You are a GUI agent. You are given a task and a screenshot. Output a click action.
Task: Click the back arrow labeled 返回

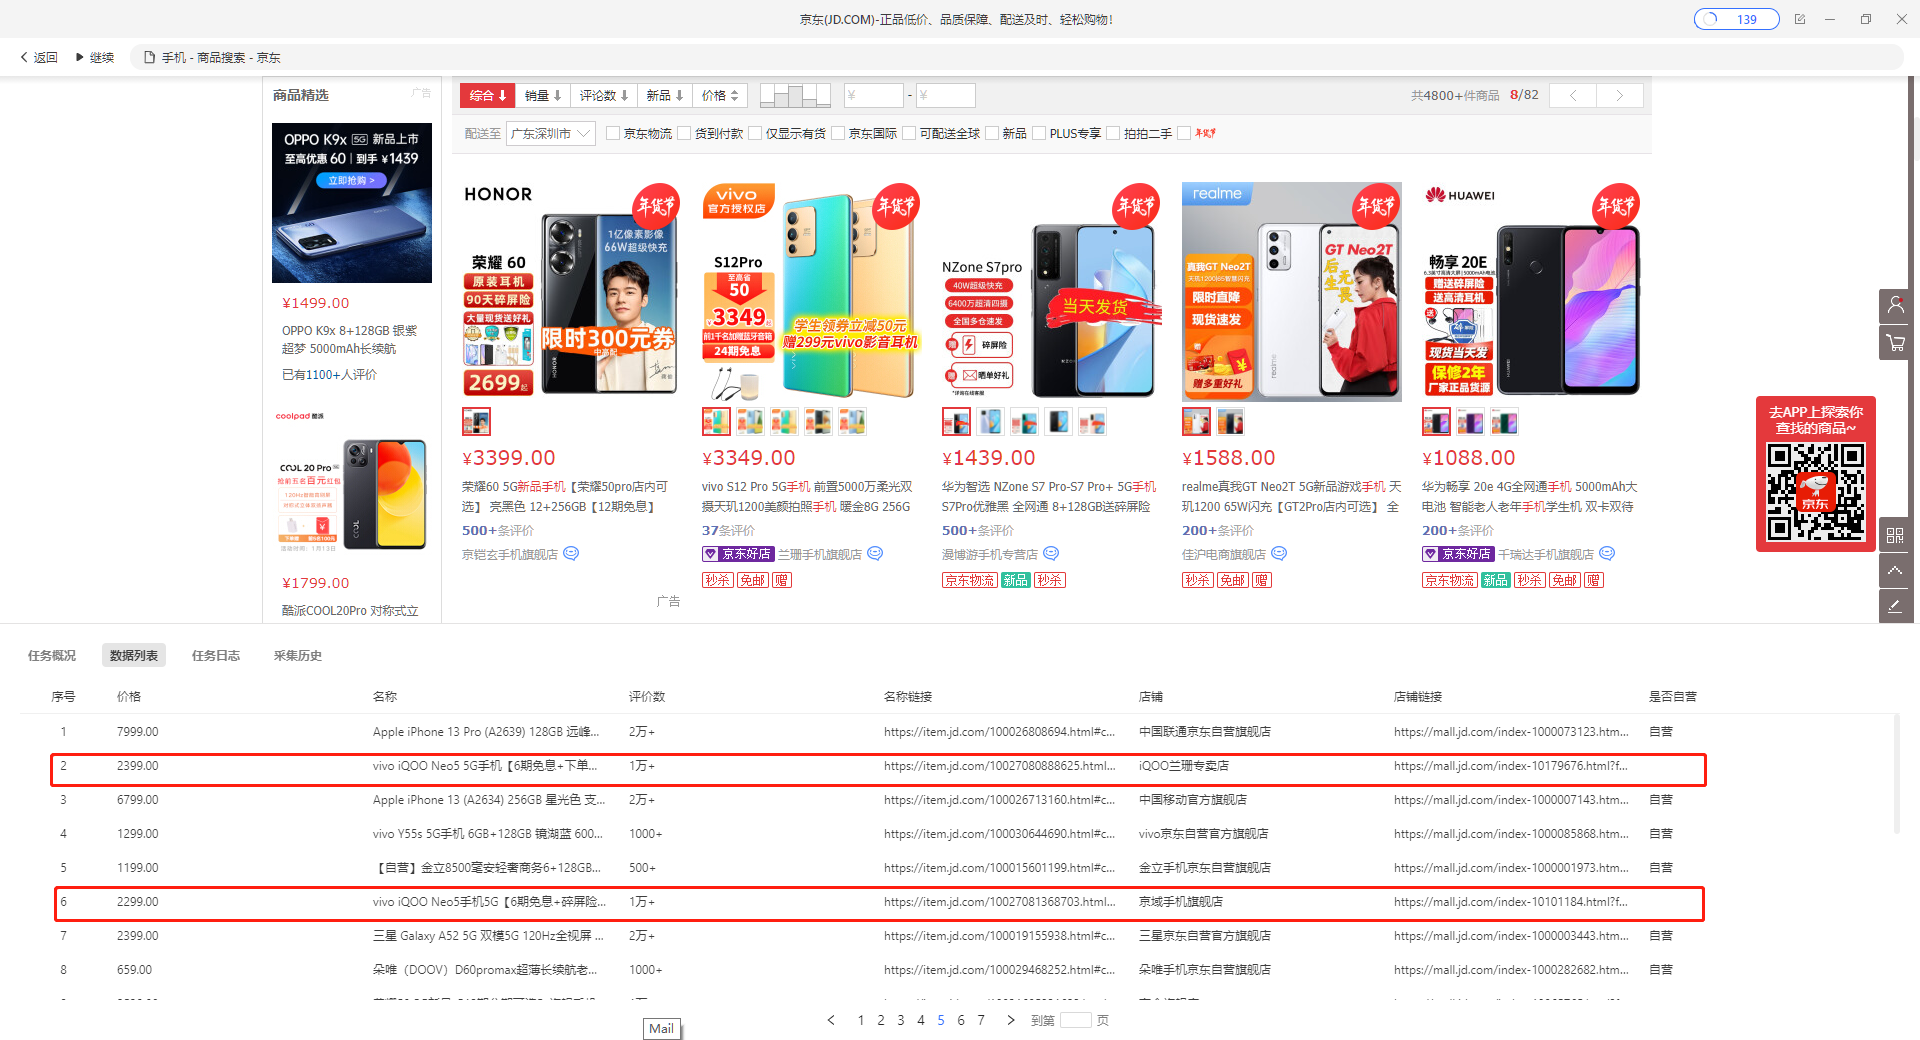(39, 58)
